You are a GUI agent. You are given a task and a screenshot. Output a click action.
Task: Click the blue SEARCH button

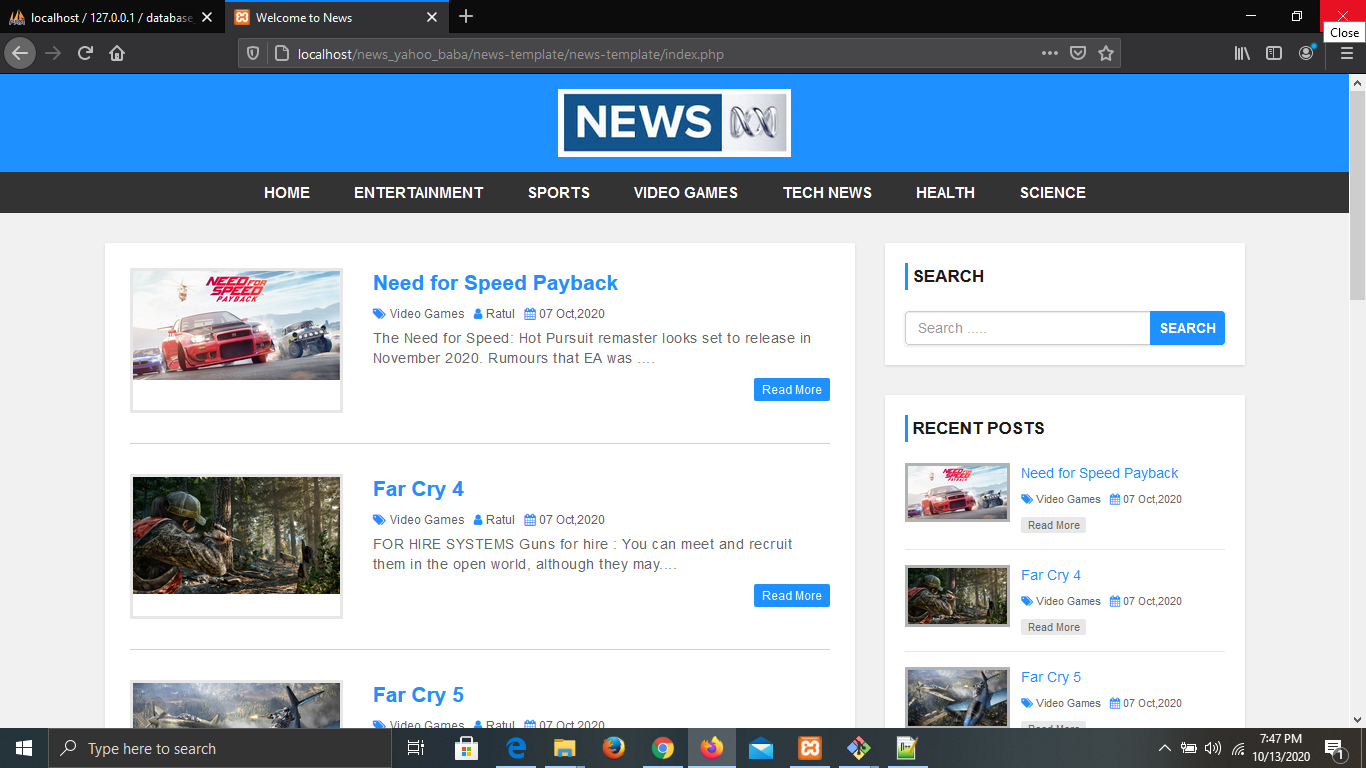[1187, 328]
